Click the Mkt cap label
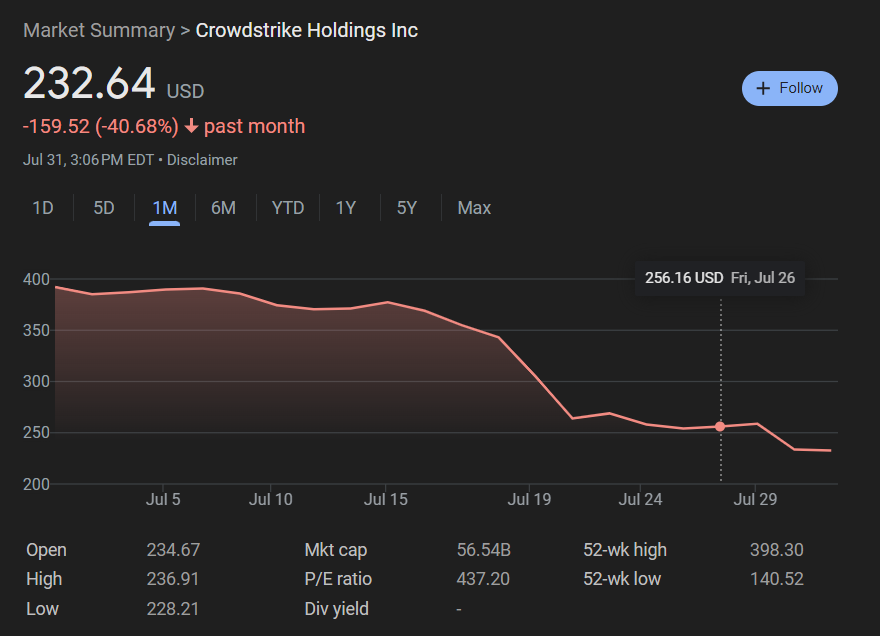This screenshot has width=880, height=636. pos(336,550)
